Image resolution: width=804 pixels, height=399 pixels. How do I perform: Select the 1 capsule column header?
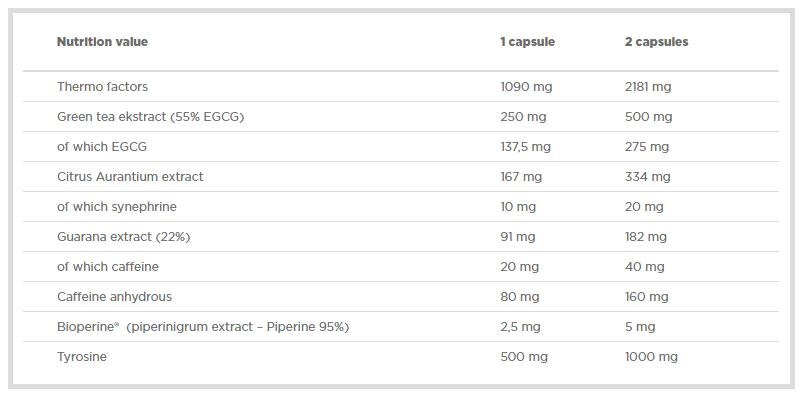pos(528,42)
